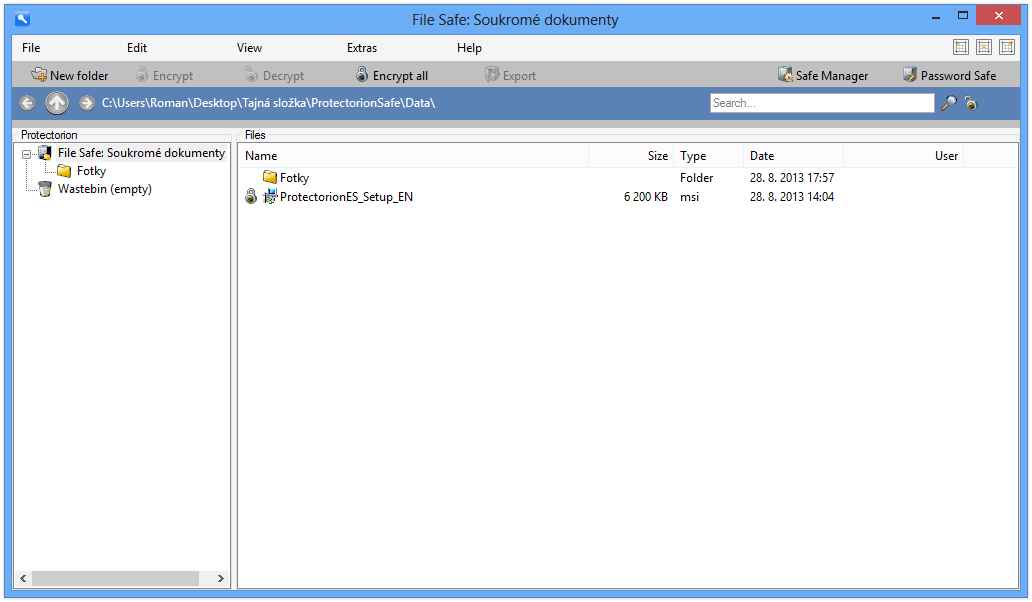1032x602 pixels.
Task: Sort files by Date column header
Action: [x=794, y=156]
